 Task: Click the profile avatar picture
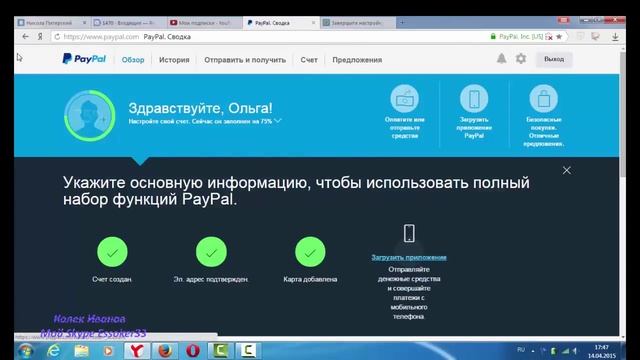(89, 116)
